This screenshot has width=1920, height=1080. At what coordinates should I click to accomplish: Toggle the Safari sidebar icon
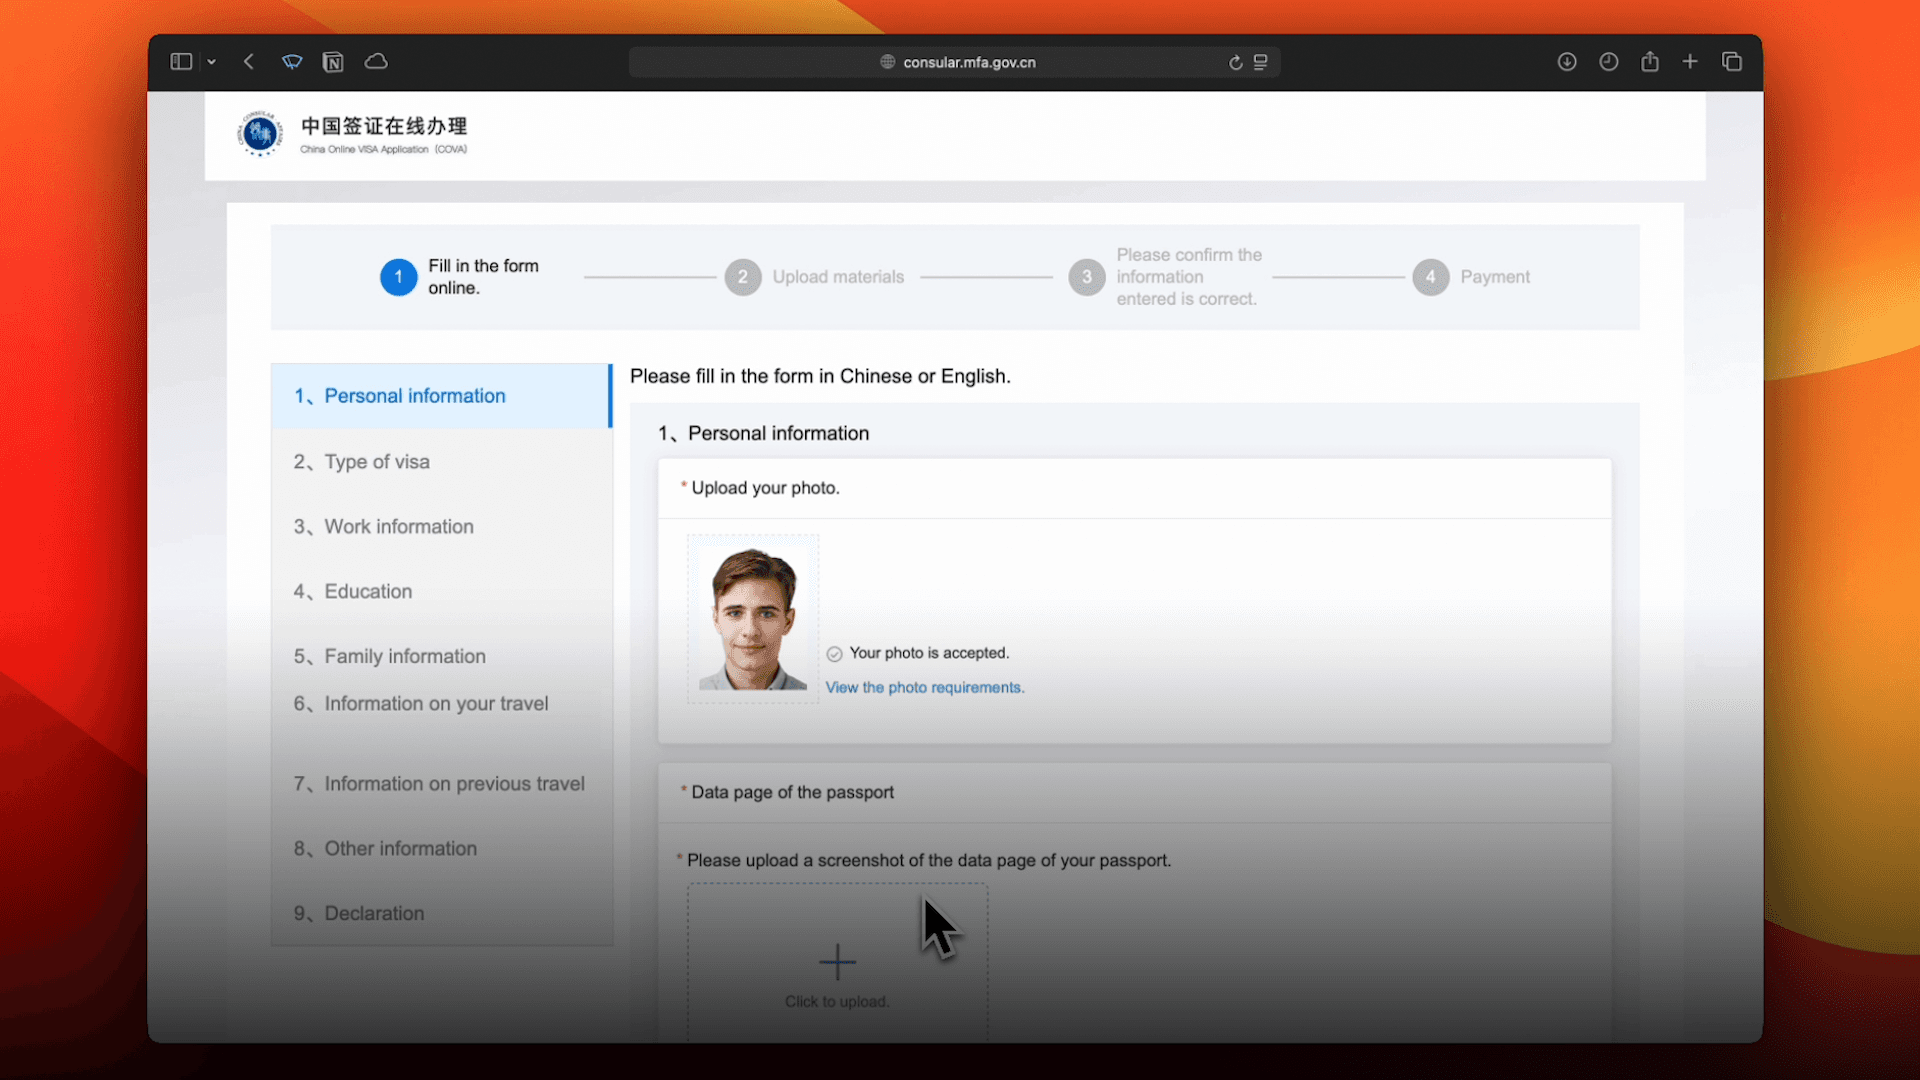(181, 62)
